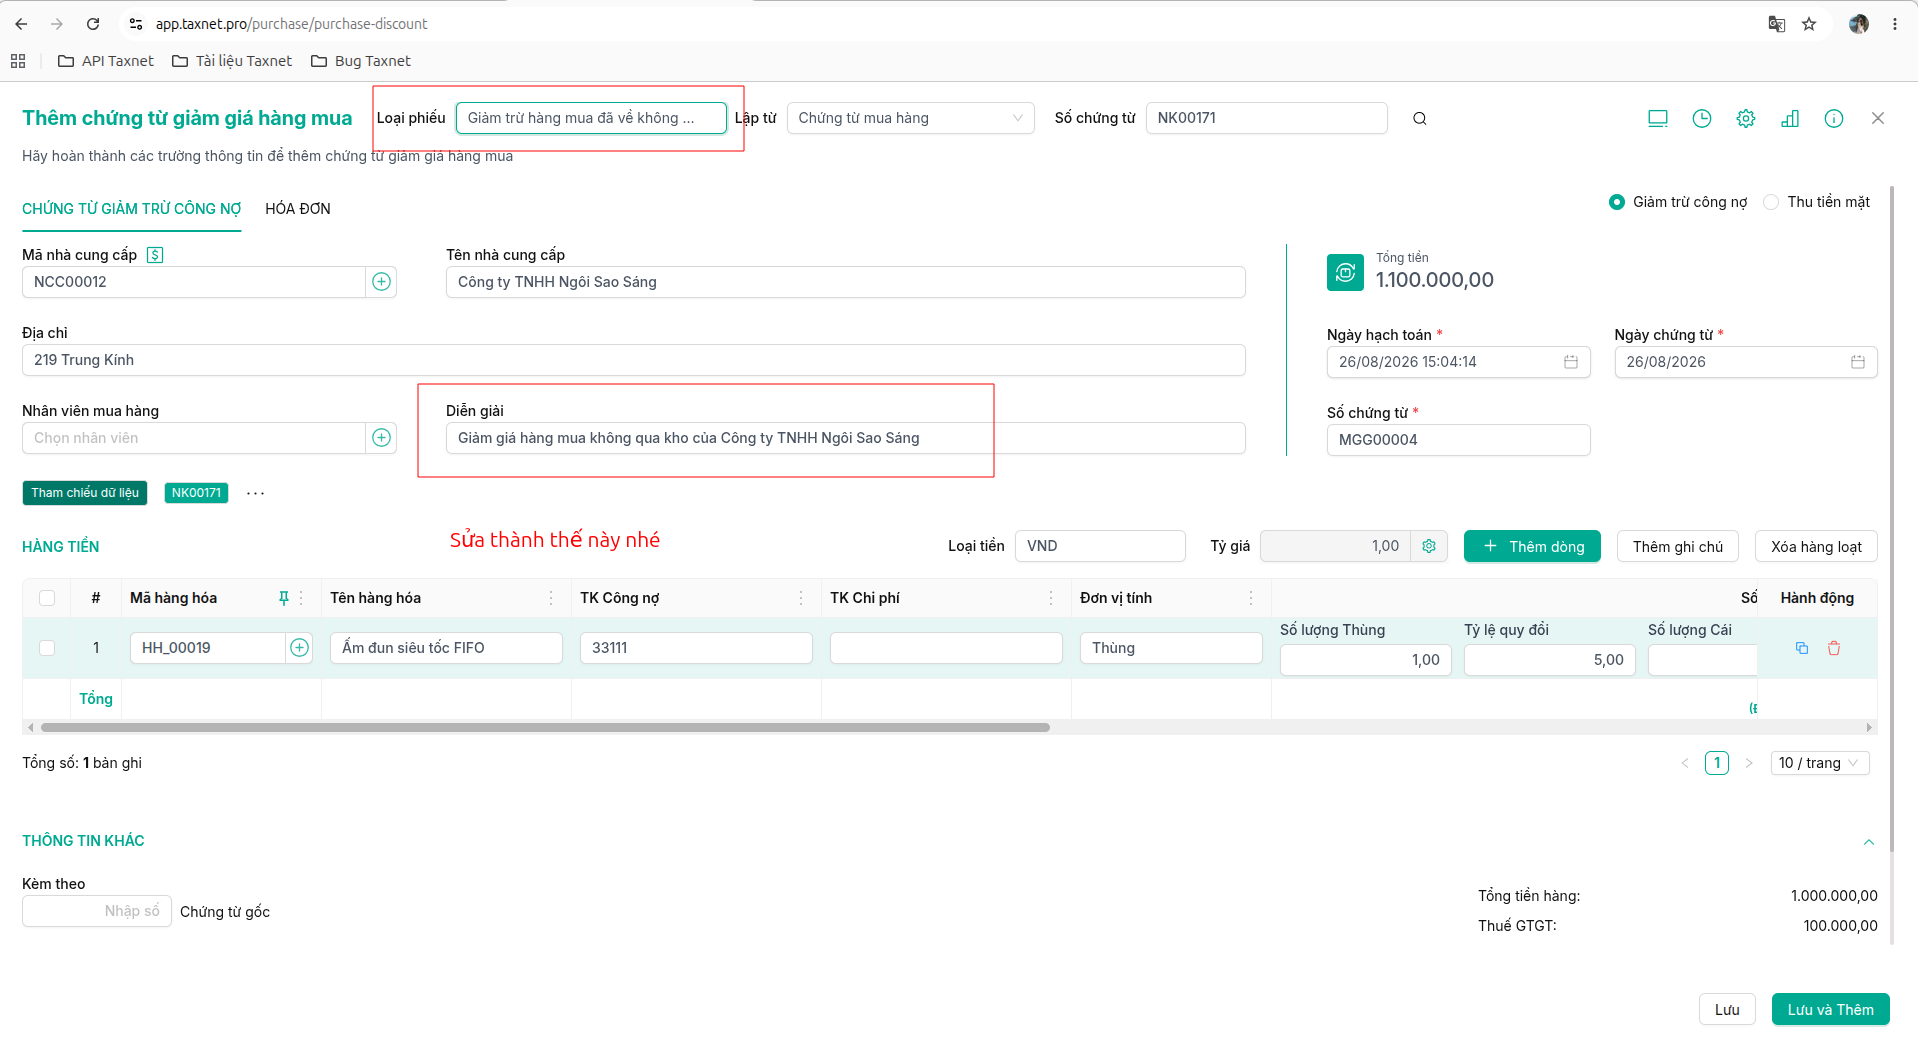Open the settings gear in header

coord(1745,119)
